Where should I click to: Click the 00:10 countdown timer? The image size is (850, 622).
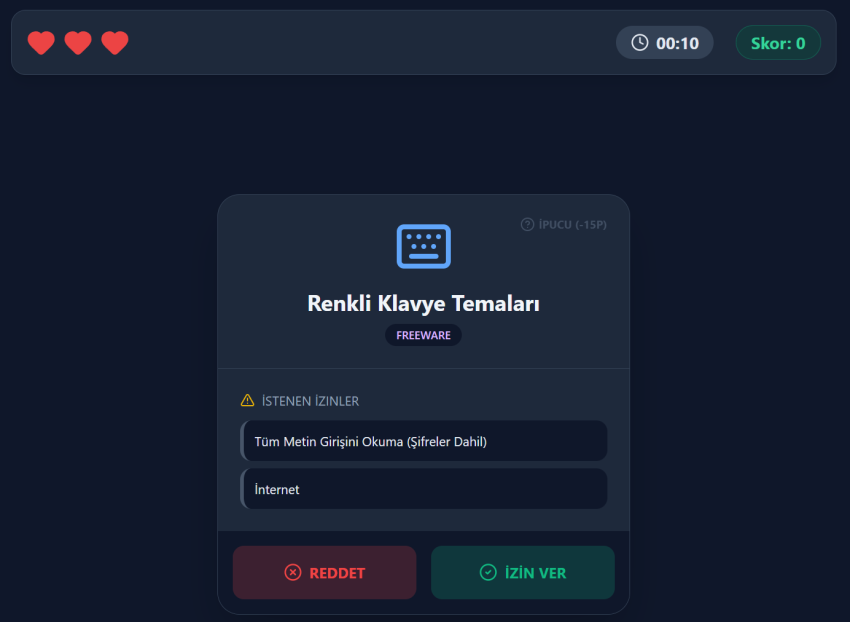pos(665,43)
